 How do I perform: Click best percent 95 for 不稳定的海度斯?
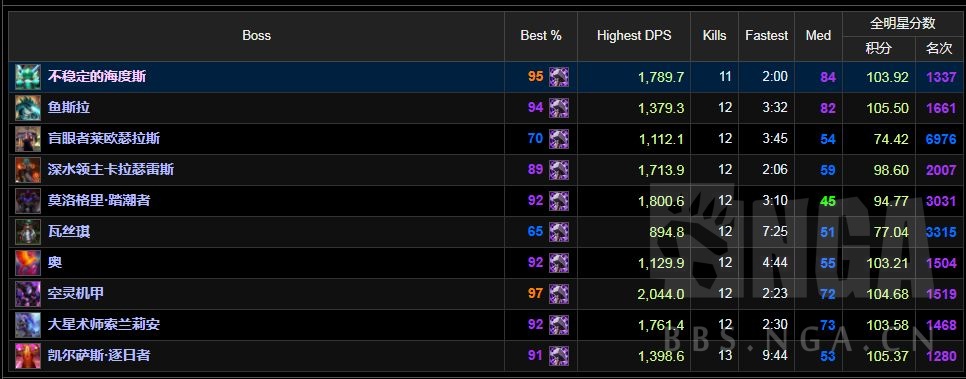click(x=535, y=77)
